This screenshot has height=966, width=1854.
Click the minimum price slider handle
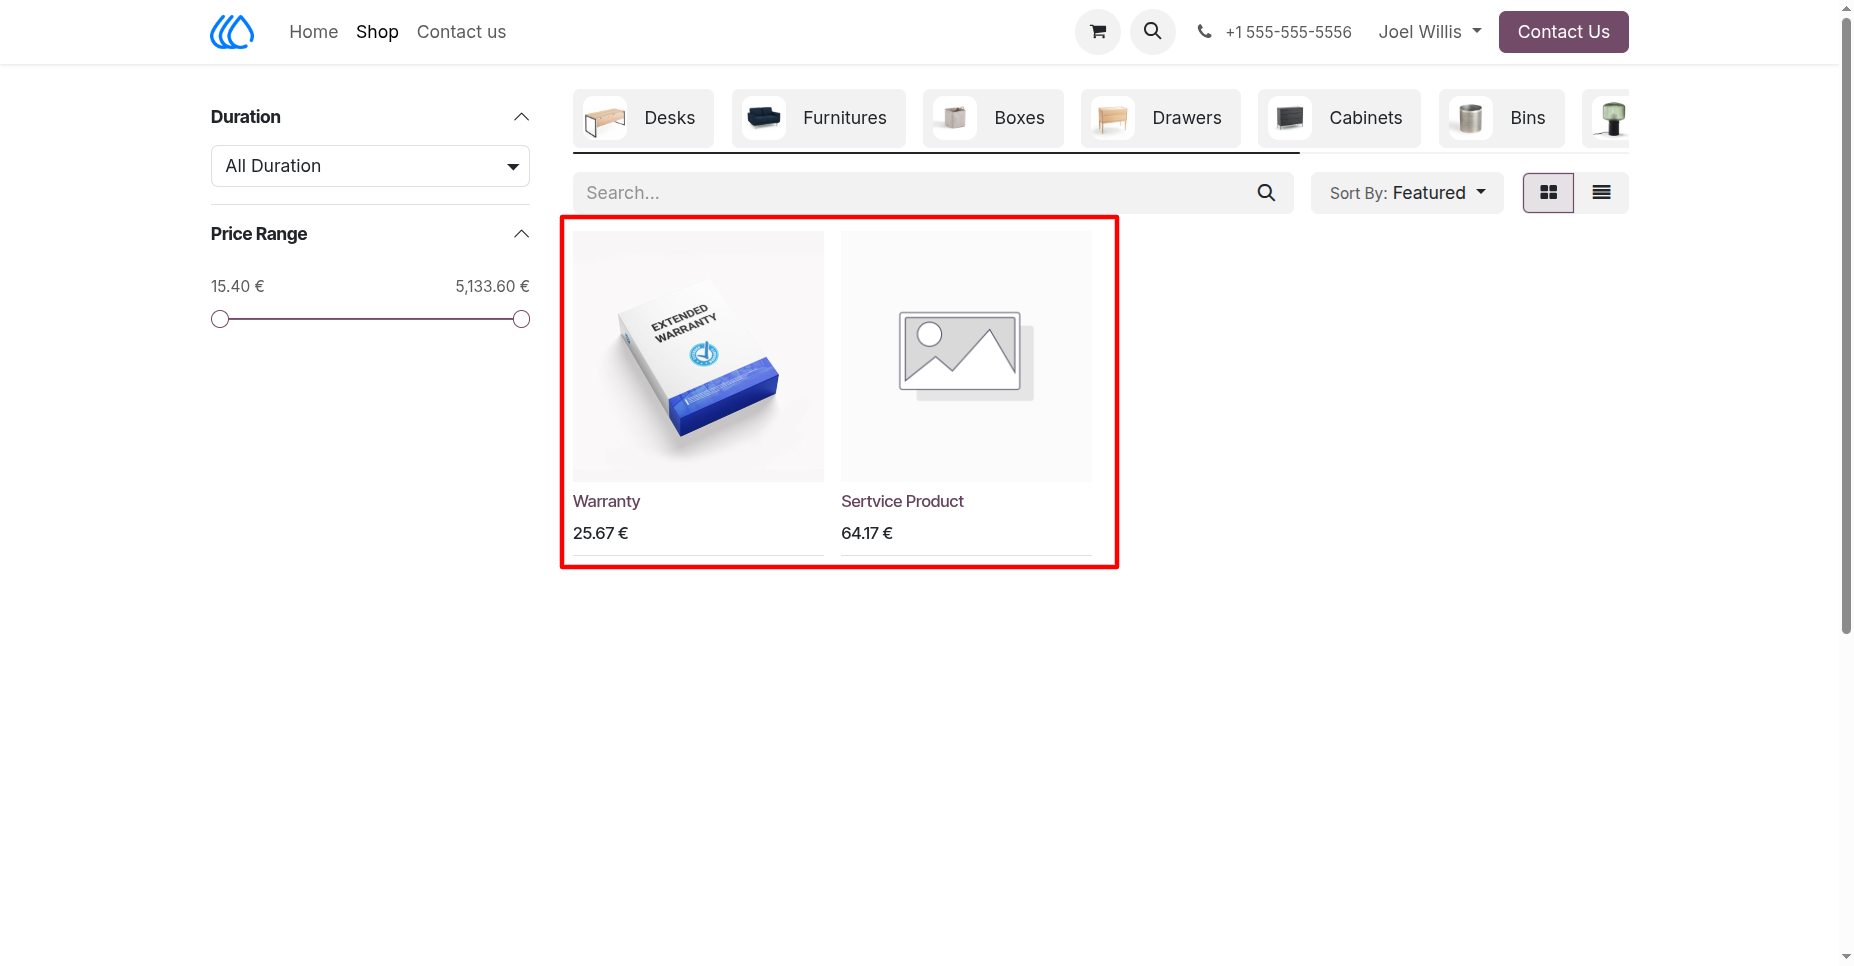220,319
